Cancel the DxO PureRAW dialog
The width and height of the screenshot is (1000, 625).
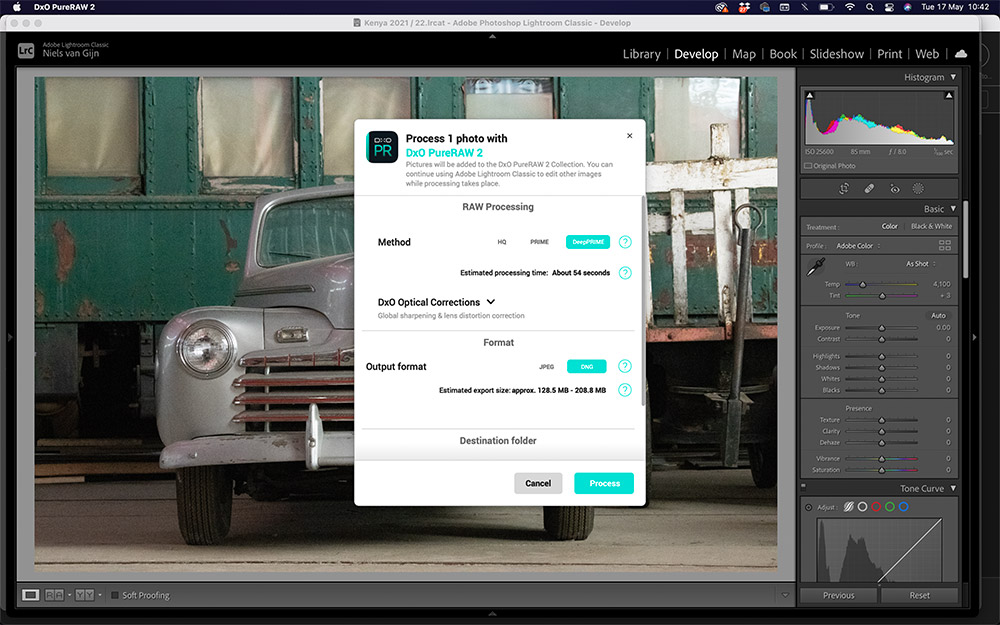(x=538, y=483)
